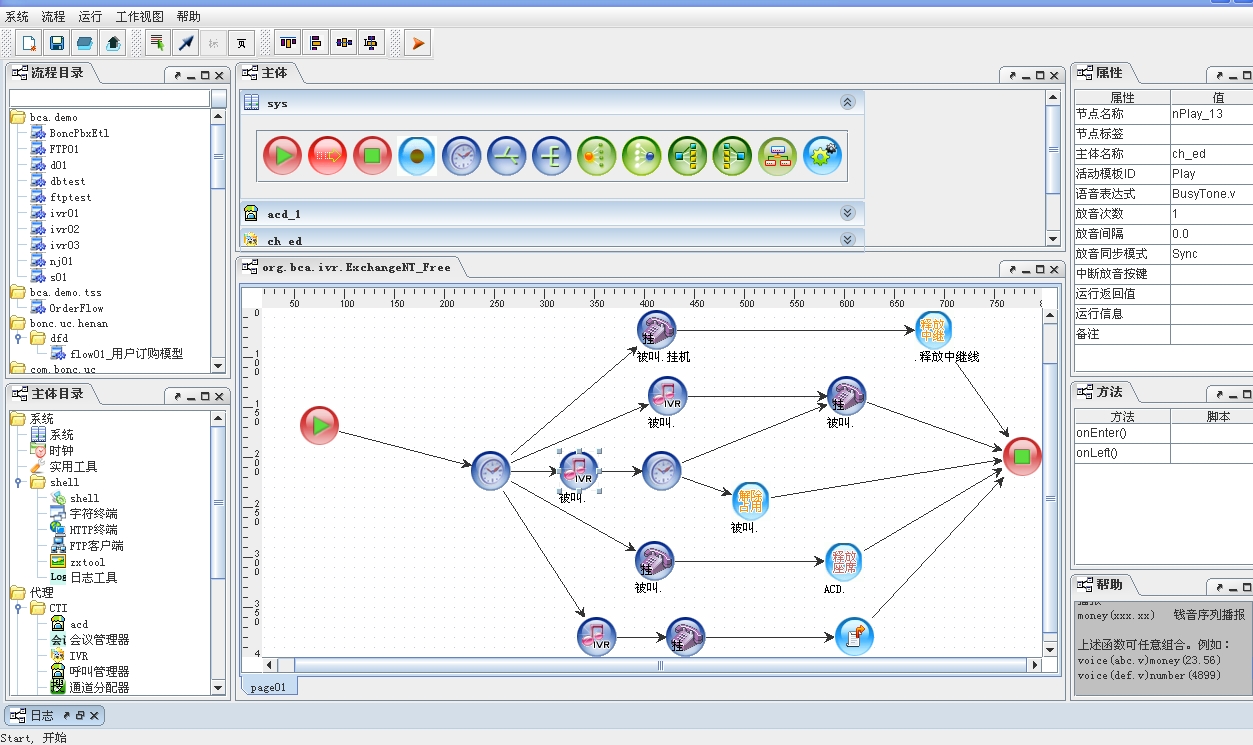Expand the ch_ed palette section
1253x745 pixels.
coord(847,239)
